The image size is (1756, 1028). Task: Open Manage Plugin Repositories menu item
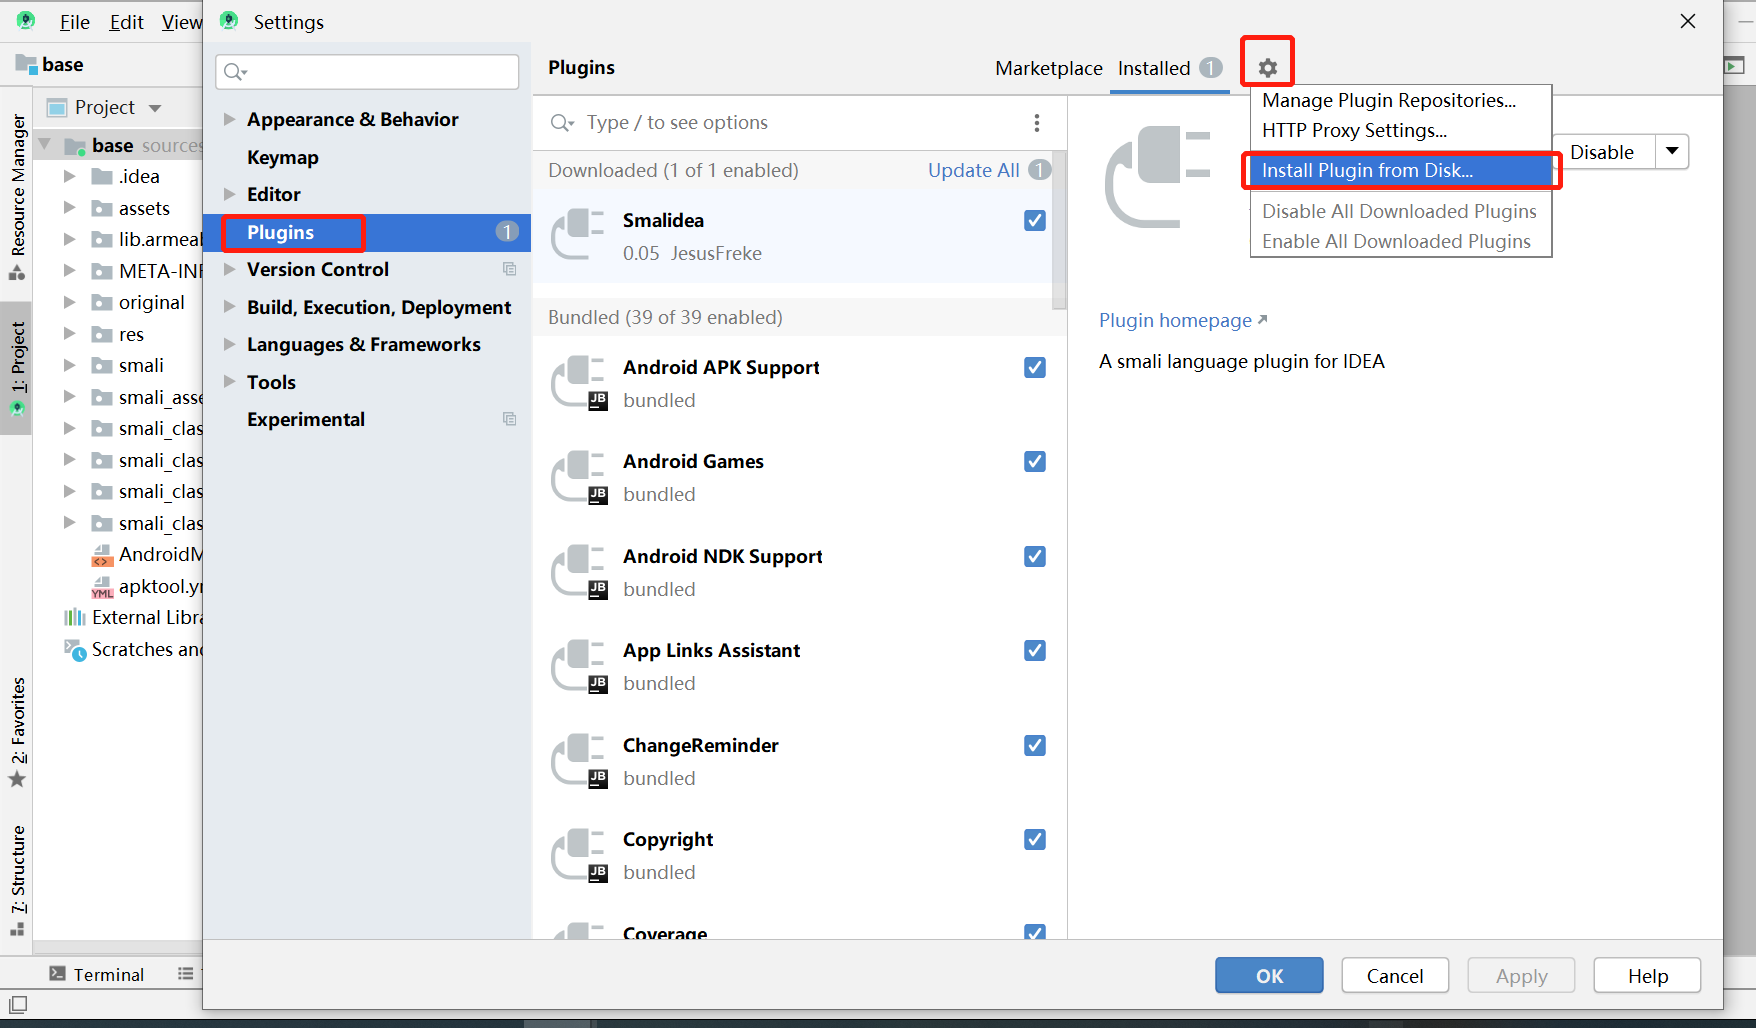coord(1400,100)
